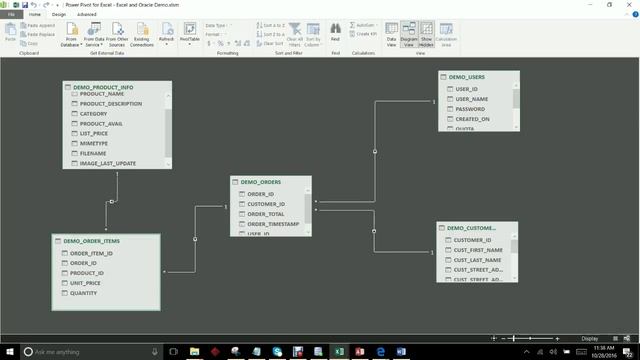The height and width of the screenshot is (360, 640).
Task: Click Cortana Ask me anything search box
Action: 92,351
